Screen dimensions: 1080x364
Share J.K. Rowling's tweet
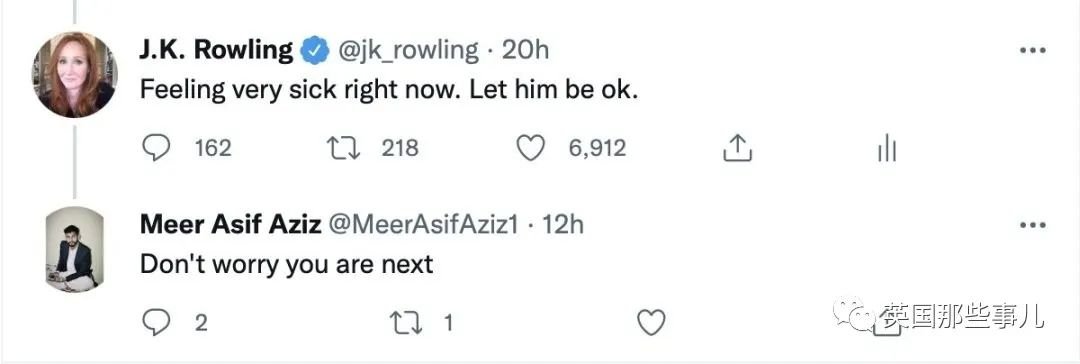[737, 148]
